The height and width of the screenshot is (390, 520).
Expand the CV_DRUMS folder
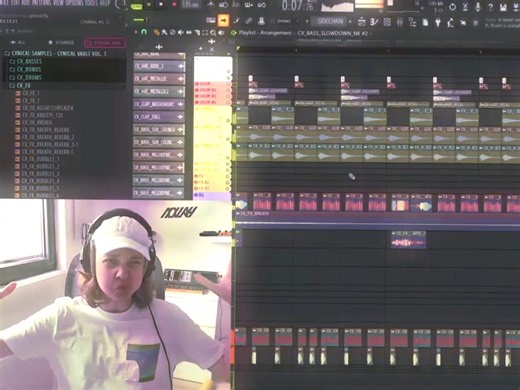(x=25, y=77)
